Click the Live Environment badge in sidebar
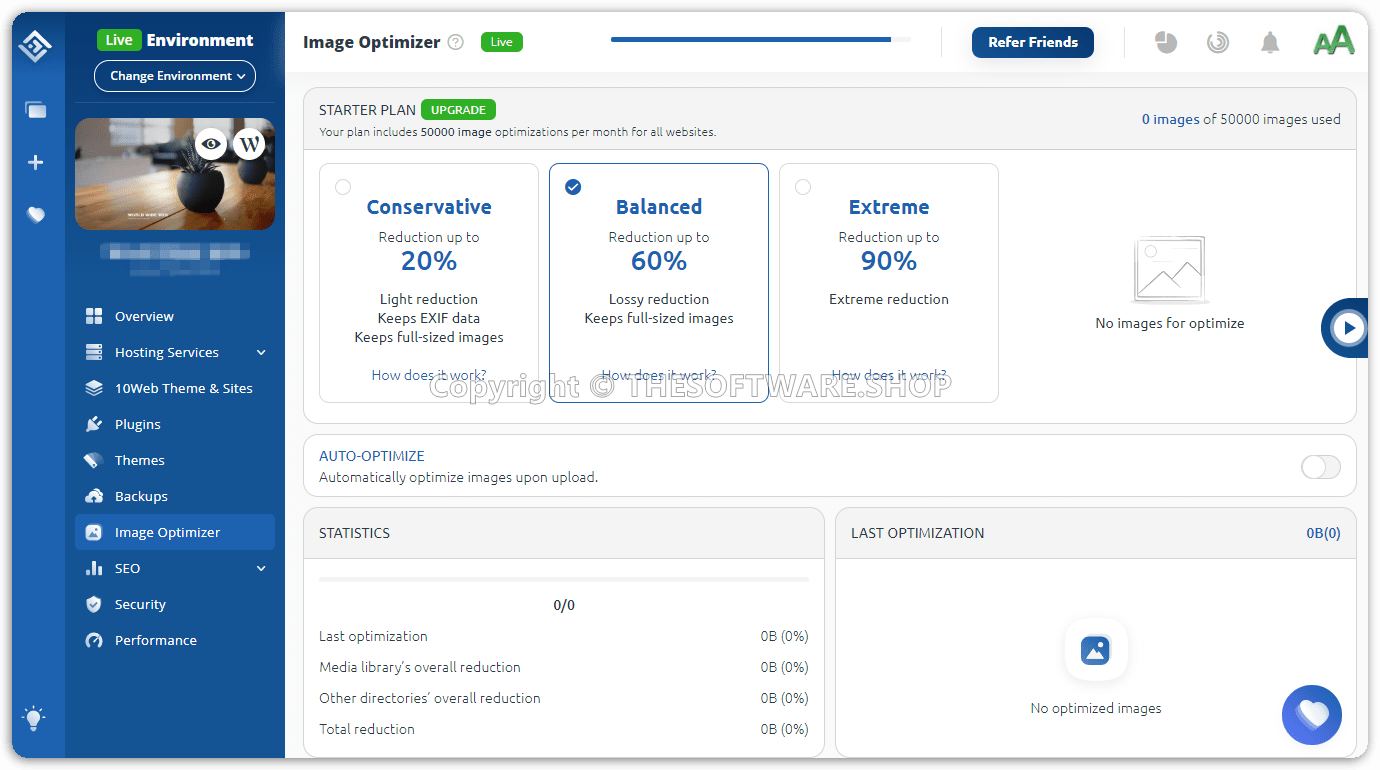Screen dimensions: 1380x770 coord(119,40)
